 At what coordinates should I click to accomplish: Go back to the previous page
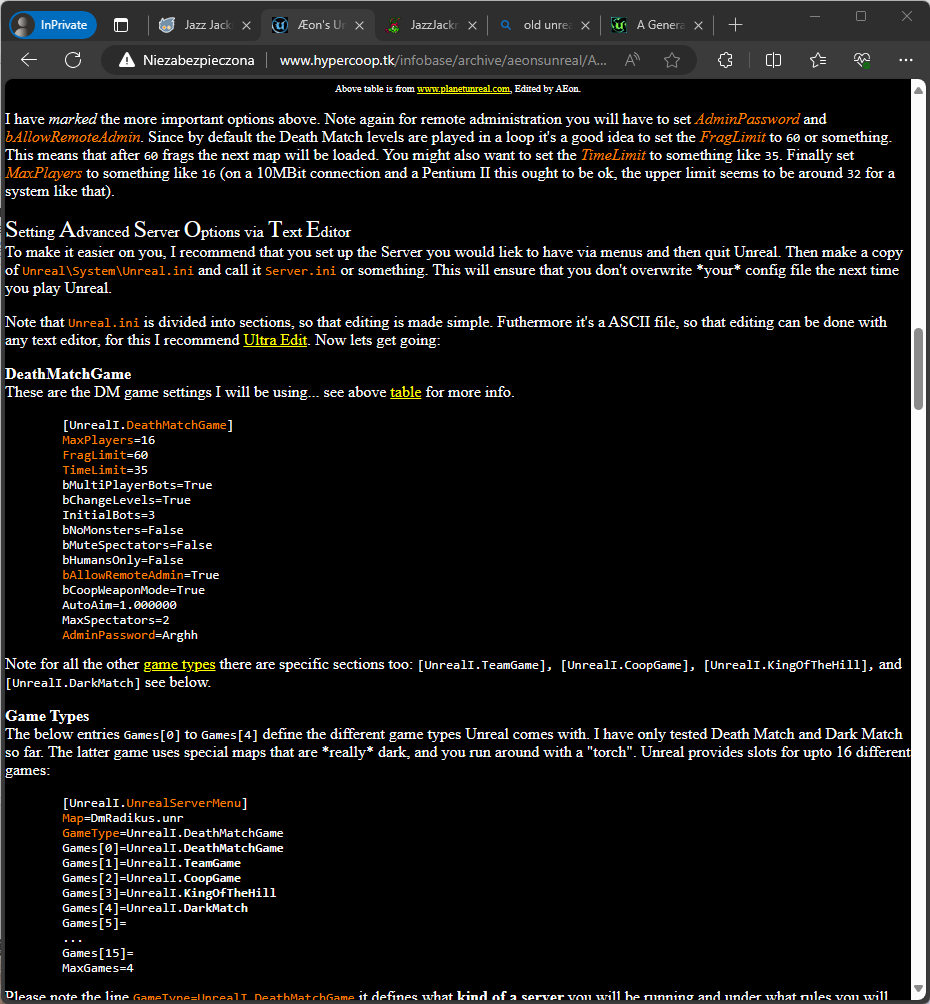29,60
